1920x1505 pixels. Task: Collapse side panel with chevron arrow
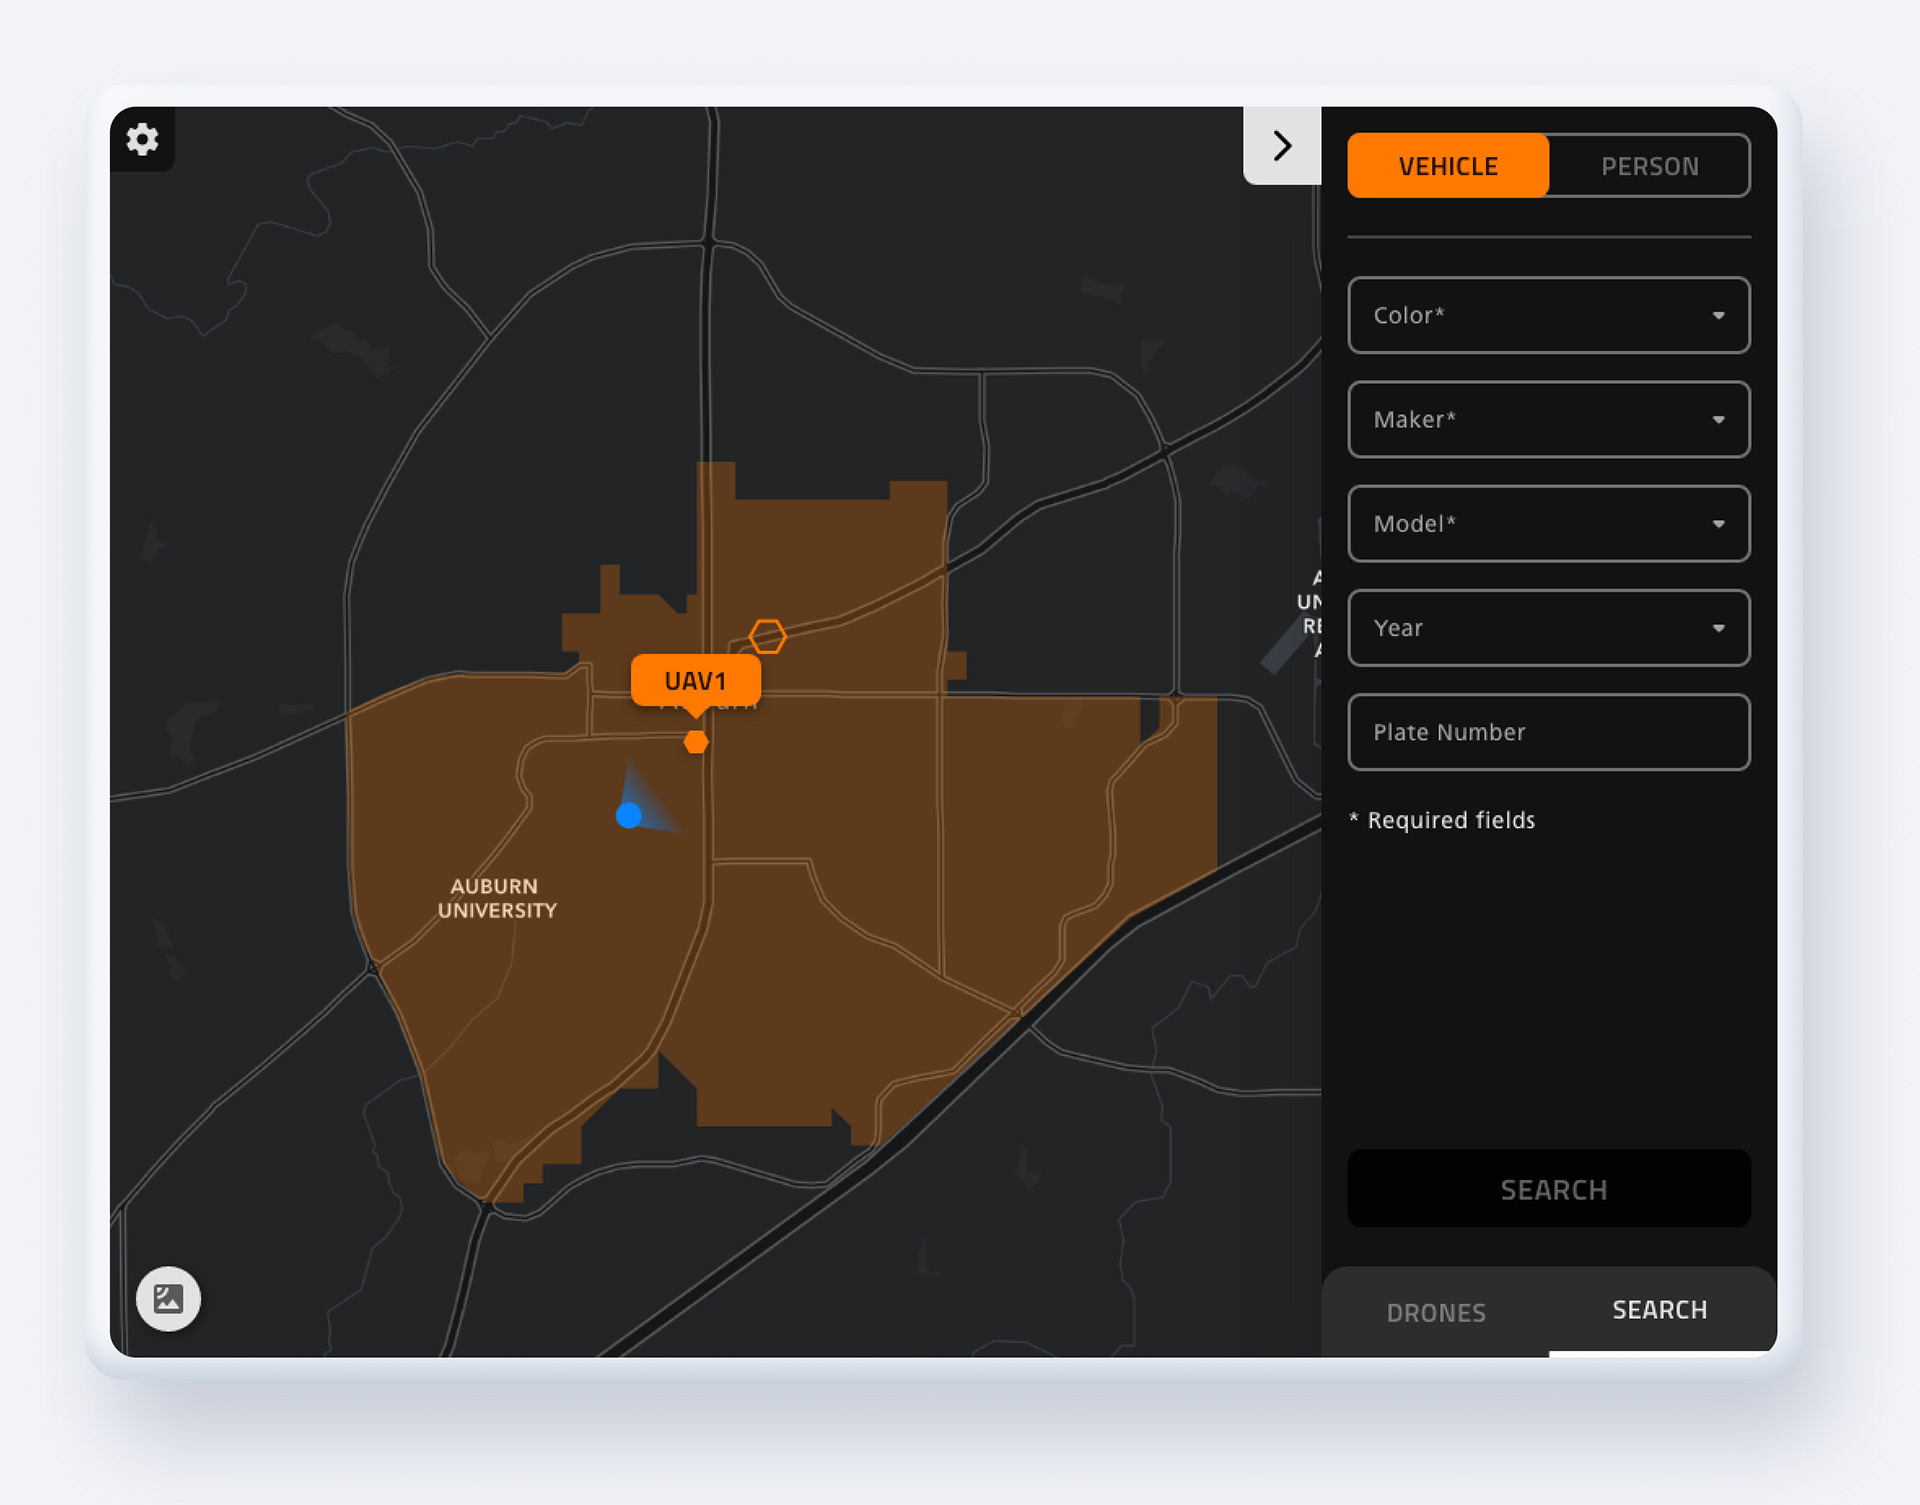1282,146
